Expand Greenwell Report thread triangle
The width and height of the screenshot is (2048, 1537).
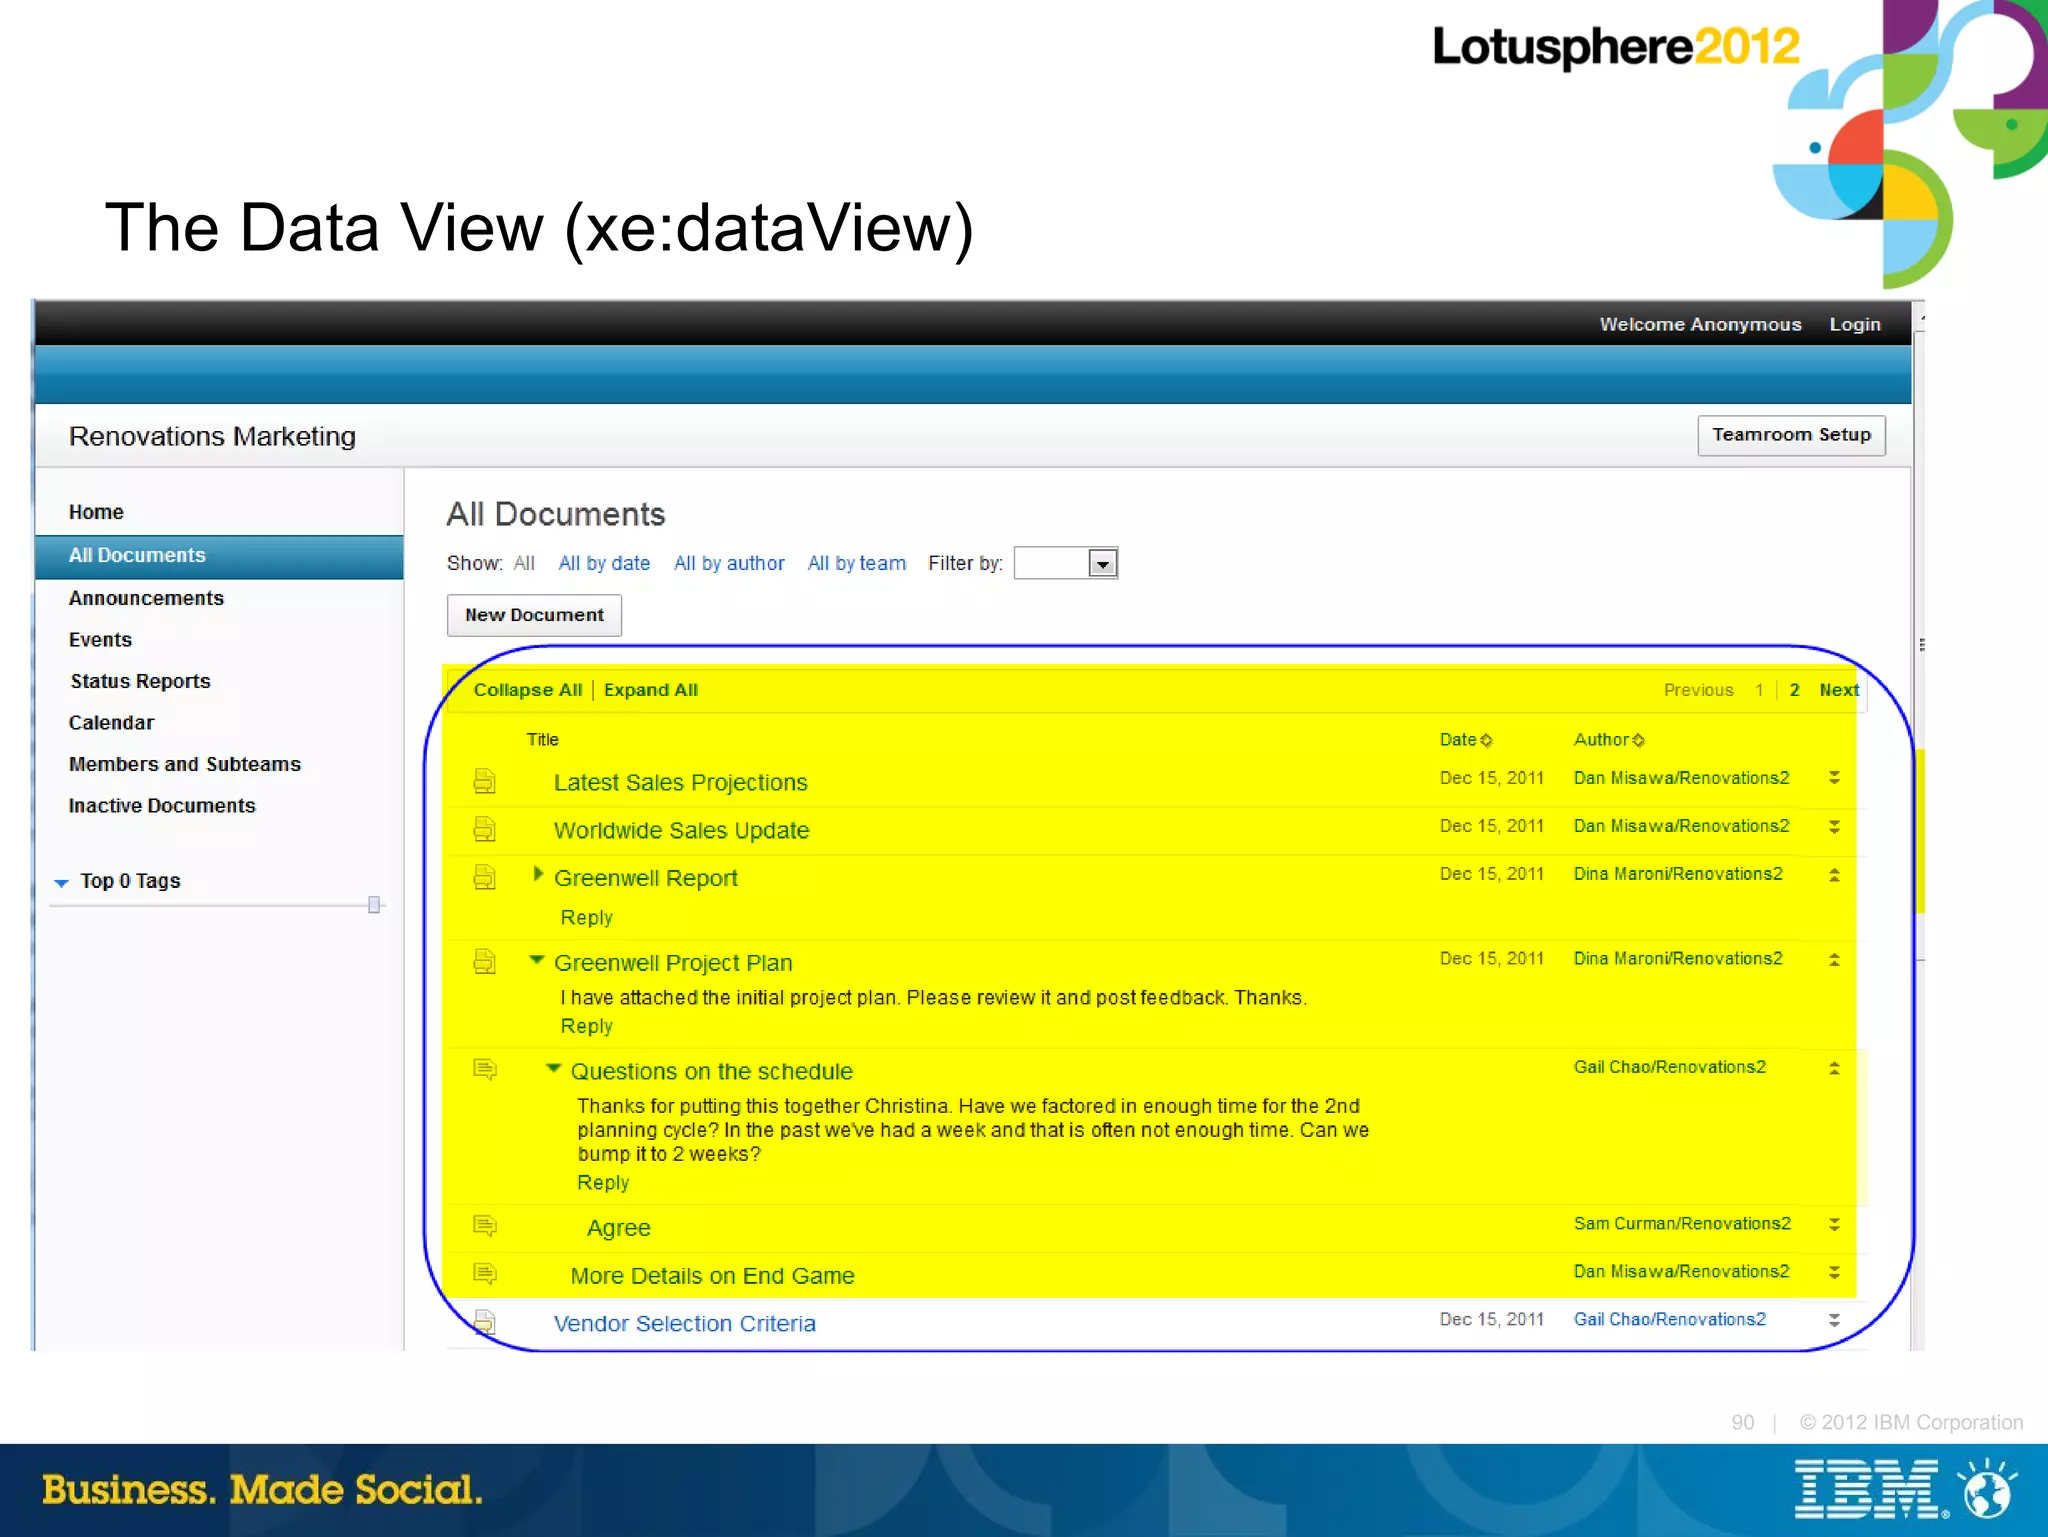pyautogui.click(x=538, y=874)
